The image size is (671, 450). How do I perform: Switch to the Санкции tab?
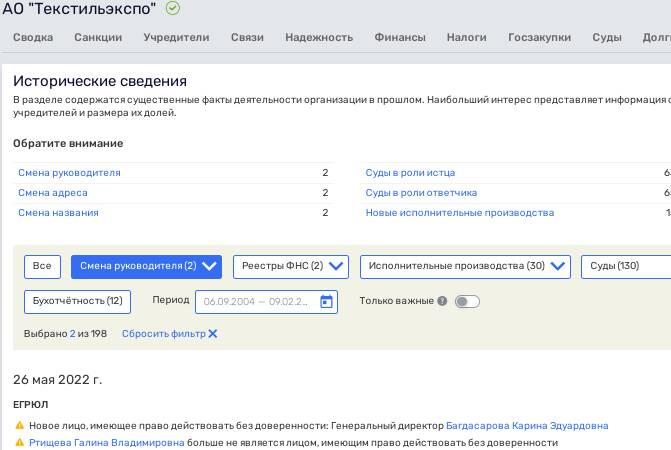[x=98, y=38]
